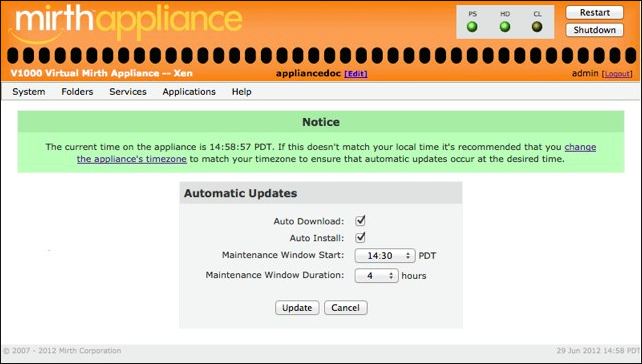Open the Applications menu

(189, 92)
